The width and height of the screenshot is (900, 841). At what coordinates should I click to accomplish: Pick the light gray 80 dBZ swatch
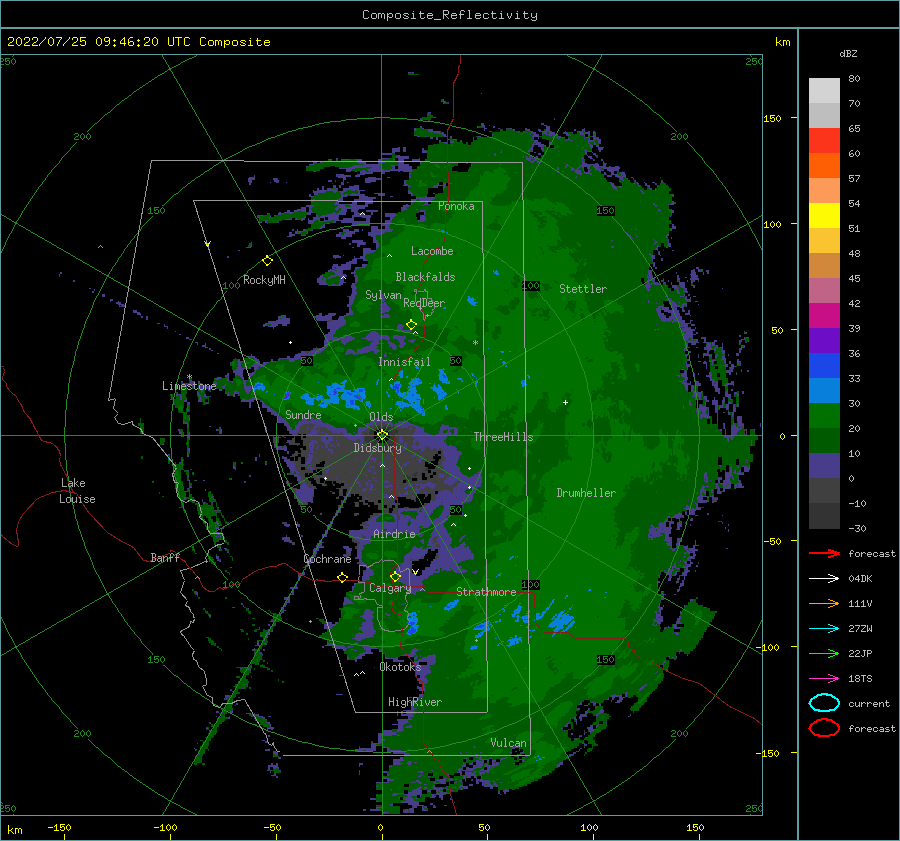coord(824,90)
